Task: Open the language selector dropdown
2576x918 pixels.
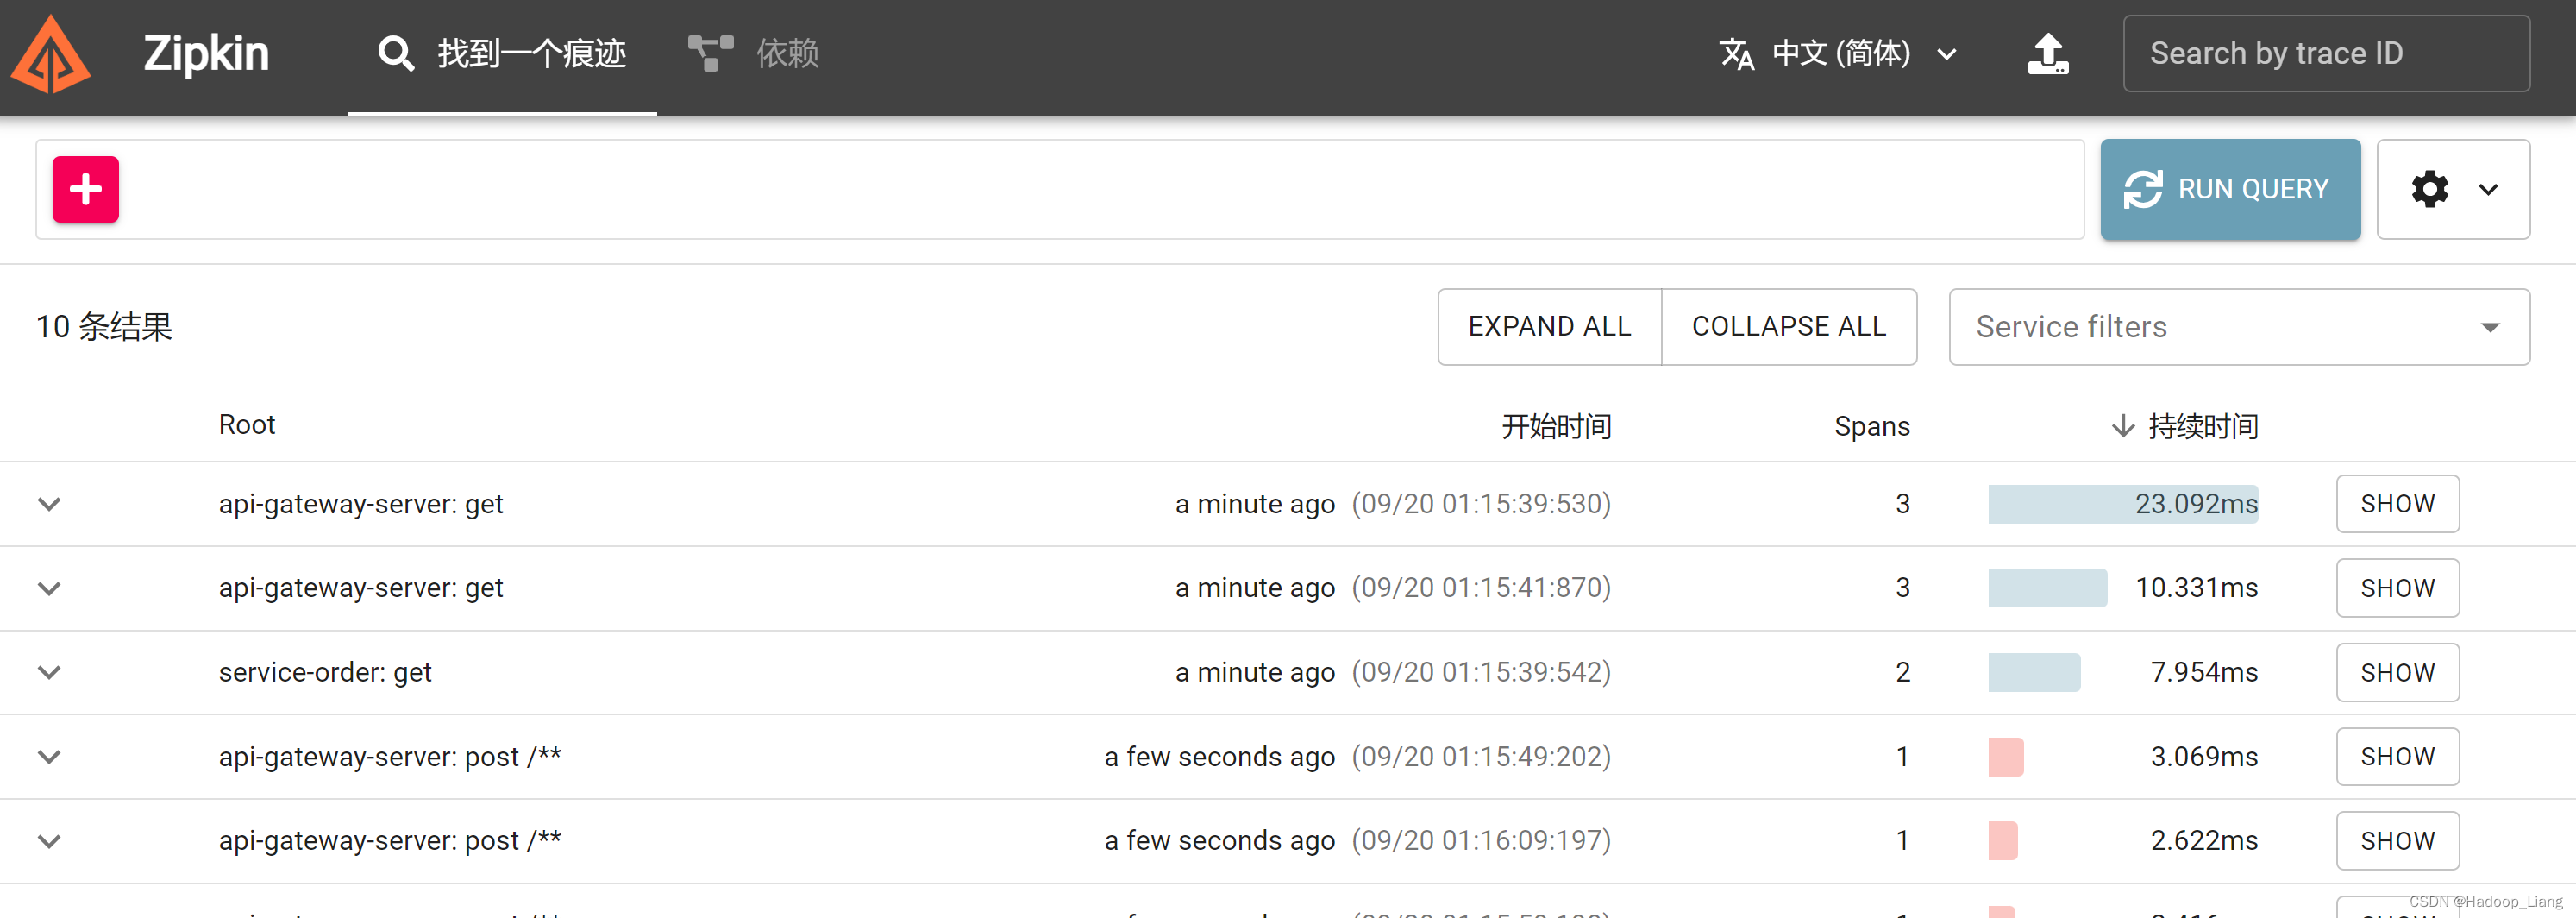Action: [x=1838, y=53]
